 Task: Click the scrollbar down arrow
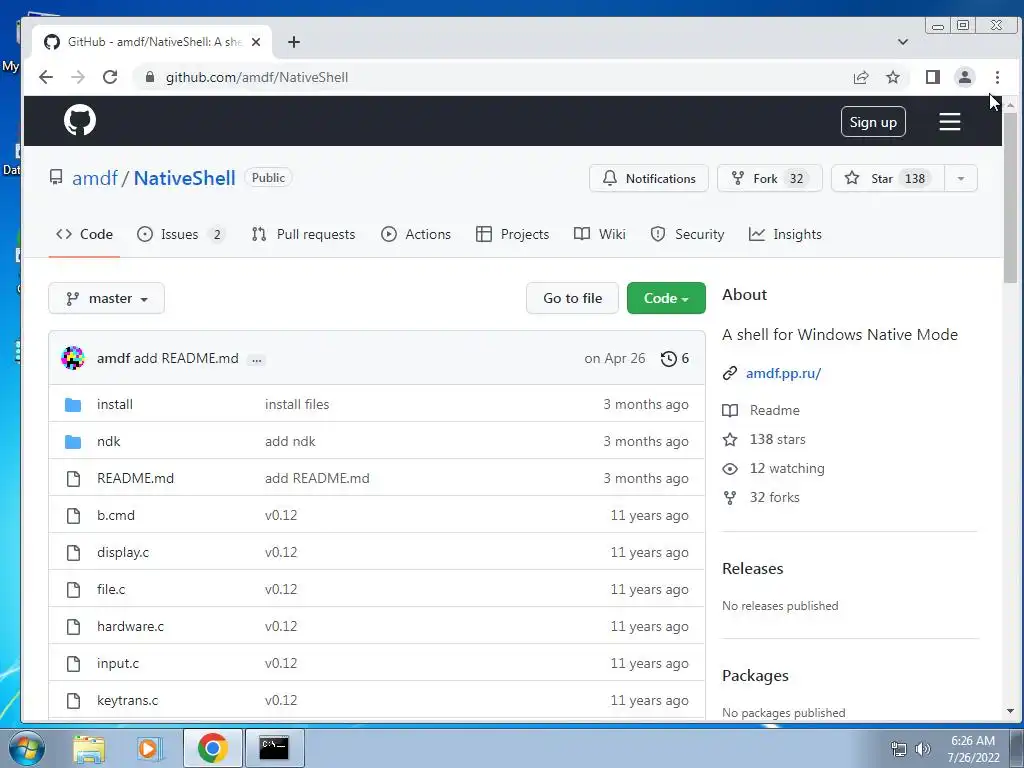pyautogui.click(x=1010, y=711)
